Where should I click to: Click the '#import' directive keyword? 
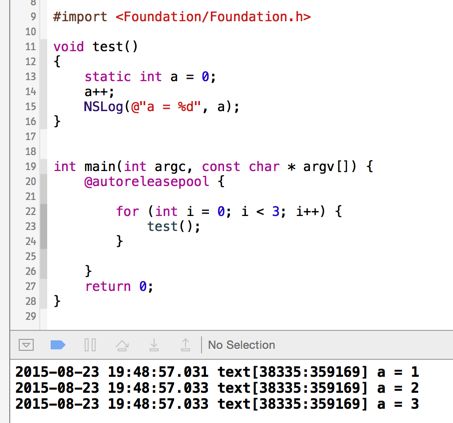[80, 17]
